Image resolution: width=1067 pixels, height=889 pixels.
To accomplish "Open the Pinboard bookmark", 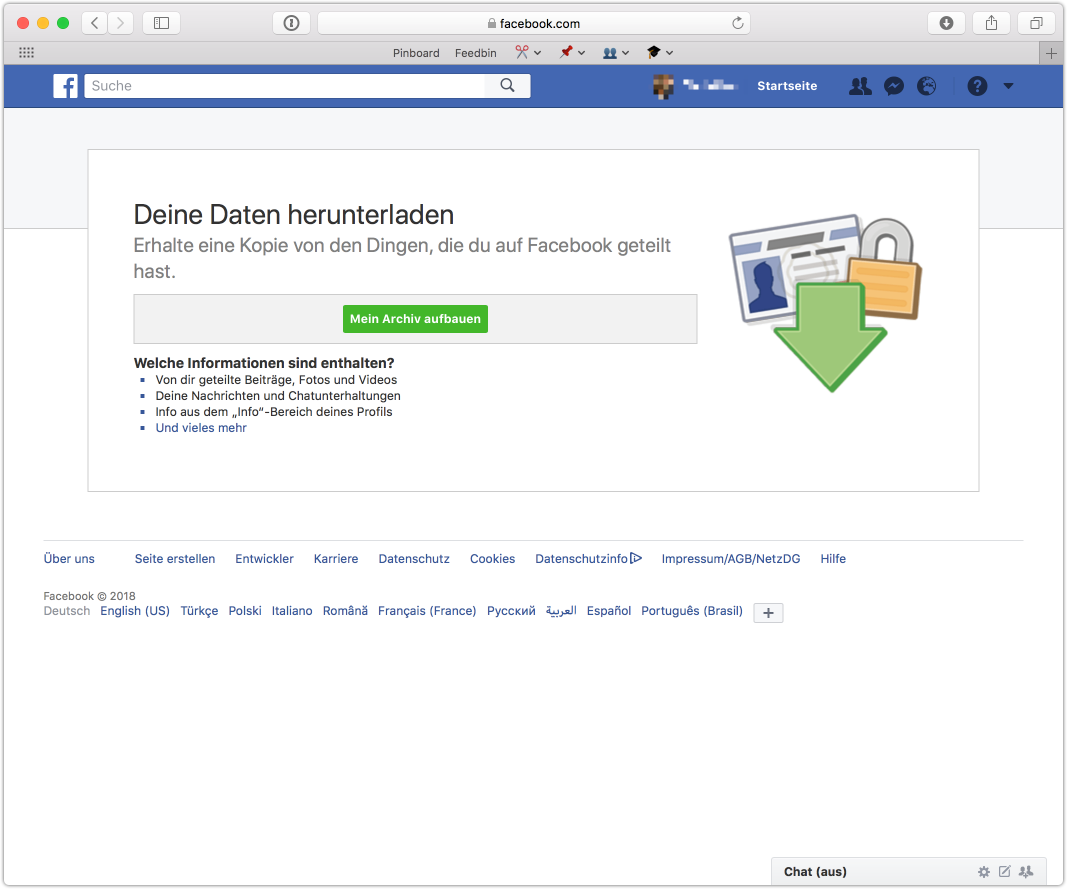I will [x=416, y=53].
